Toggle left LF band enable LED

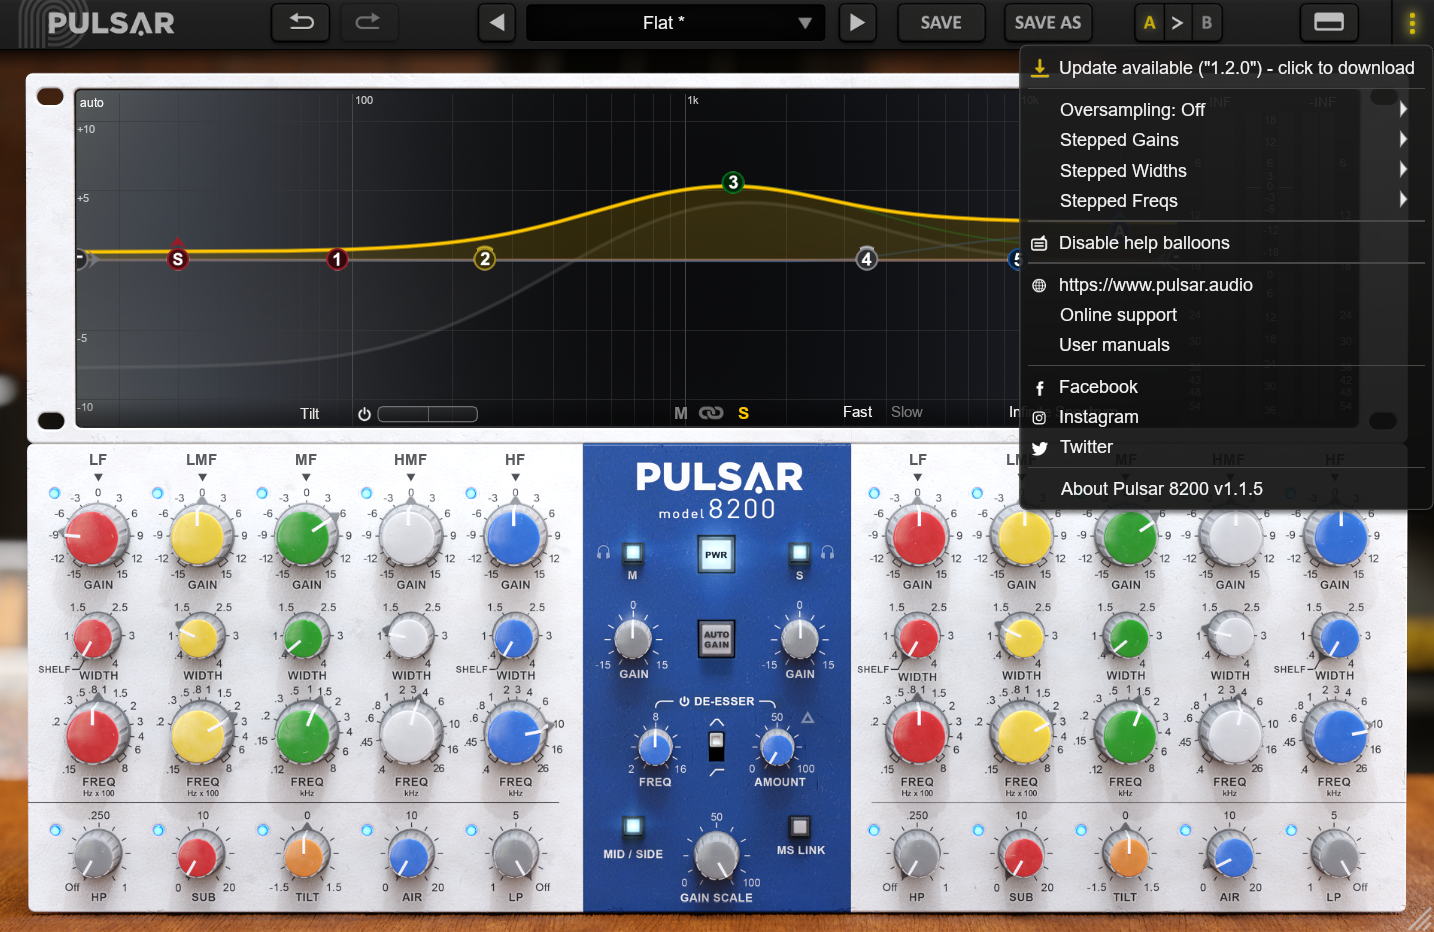[x=54, y=493]
